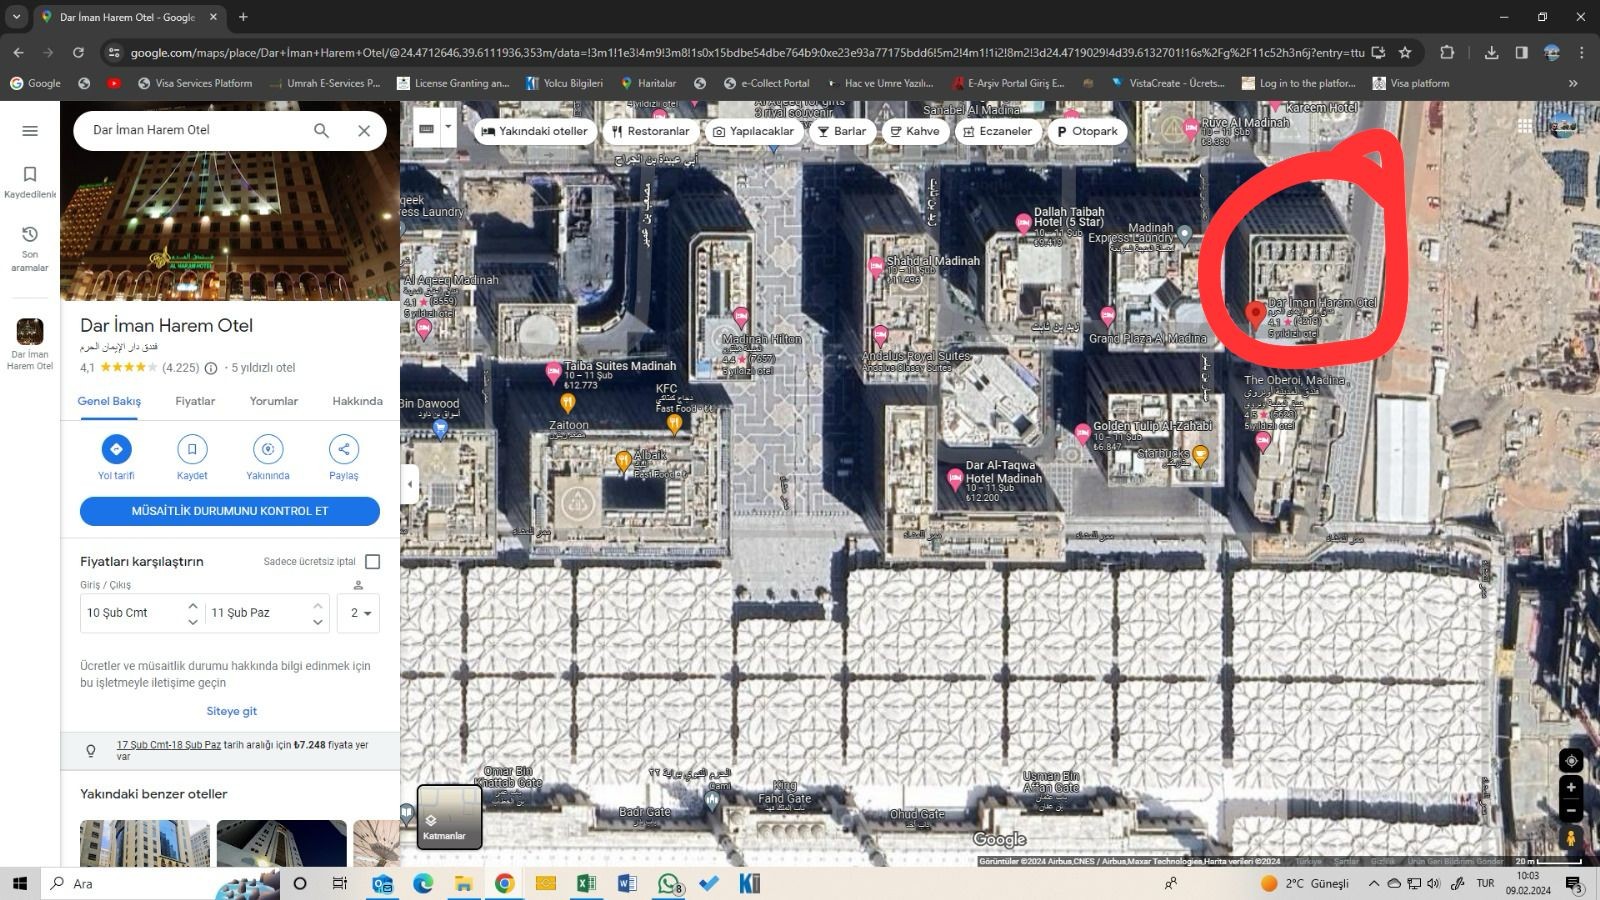Collapse the side panel arrow
The image size is (1600, 900).
point(409,484)
